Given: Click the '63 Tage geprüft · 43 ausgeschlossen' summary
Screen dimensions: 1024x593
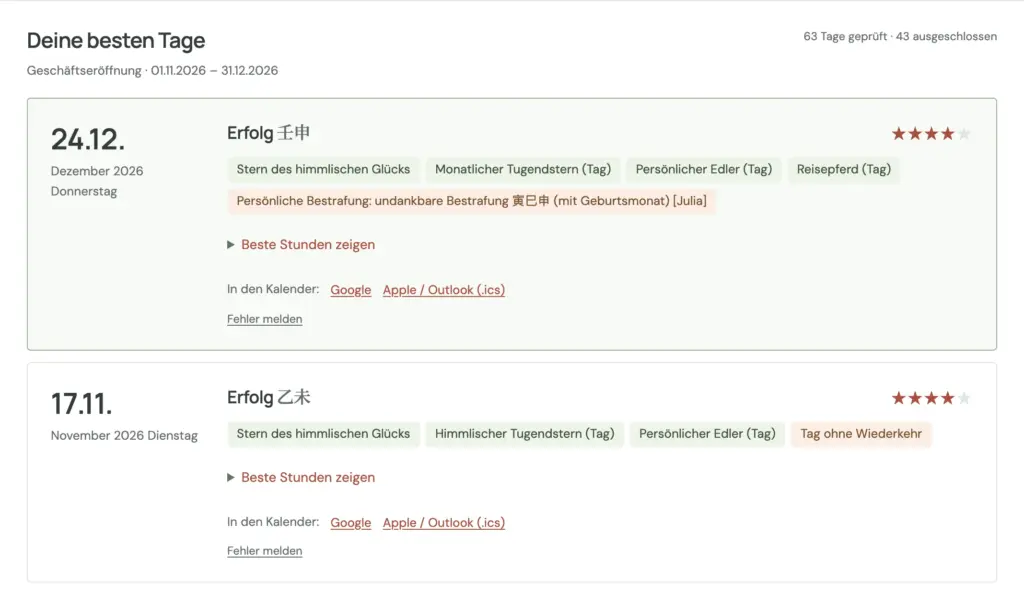Looking at the screenshot, I should click(x=900, y=37).
